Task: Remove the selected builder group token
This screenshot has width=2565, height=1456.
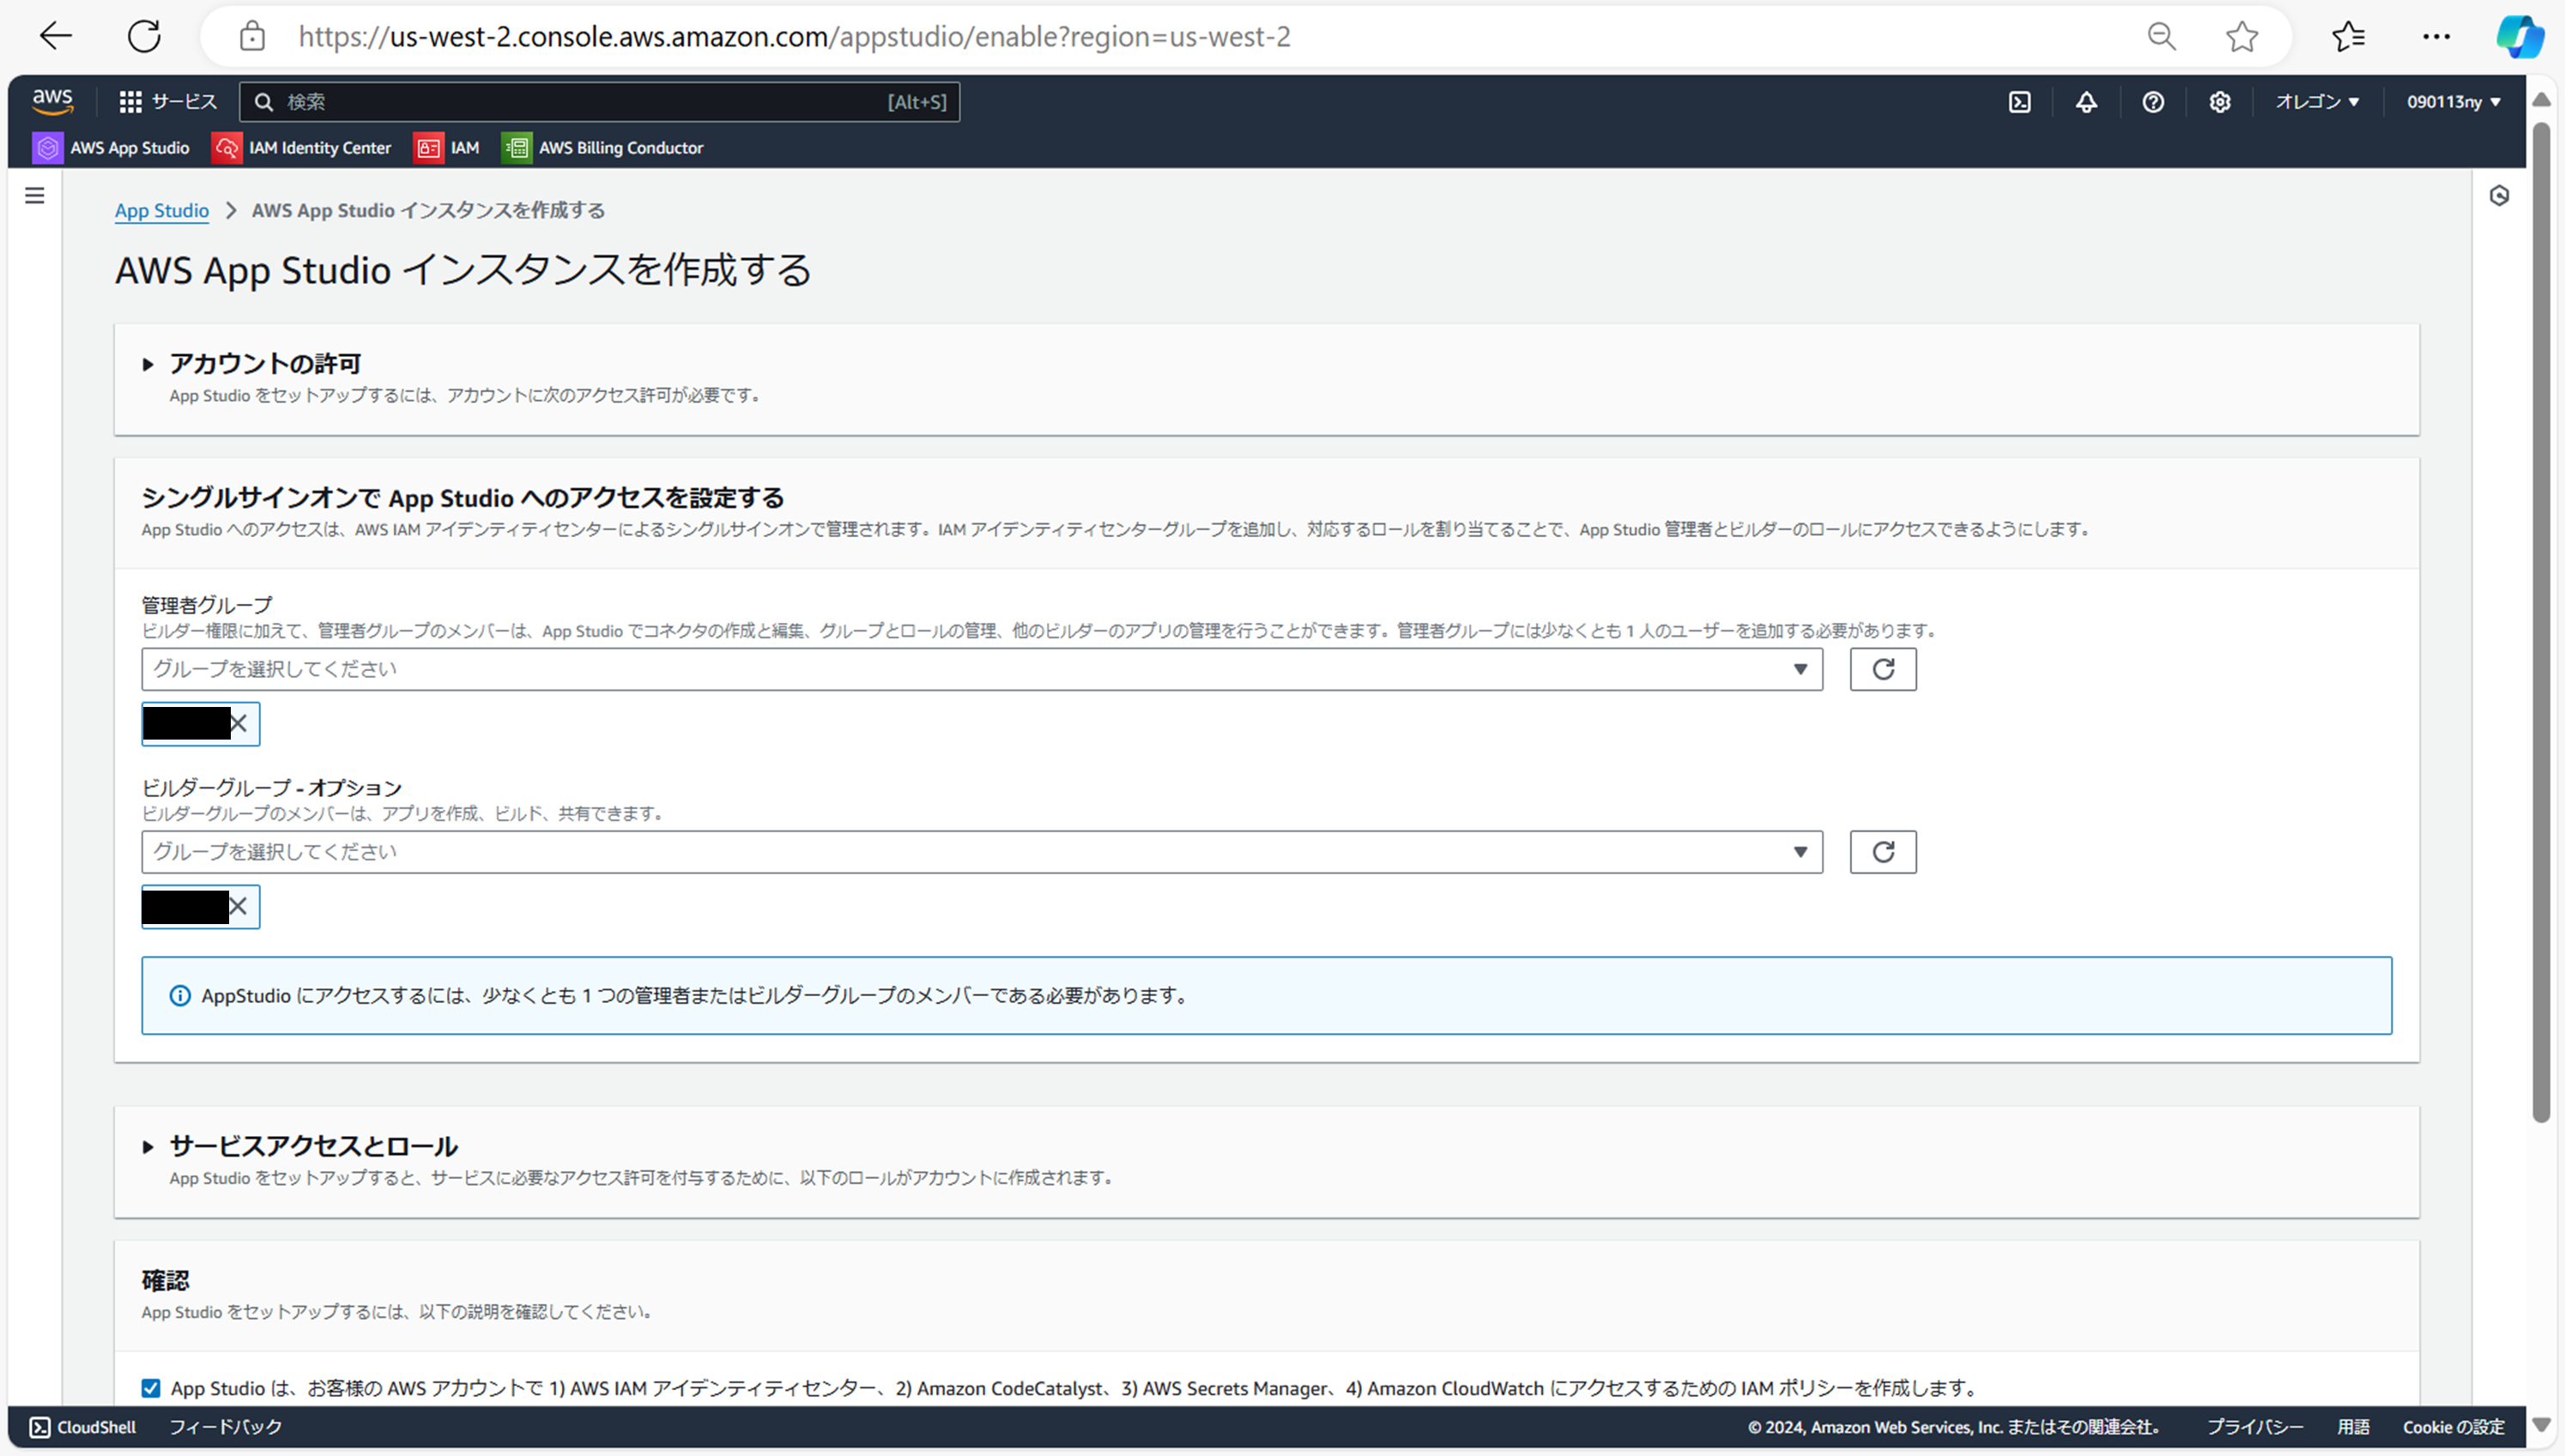Action: click(x=238, y=906)
